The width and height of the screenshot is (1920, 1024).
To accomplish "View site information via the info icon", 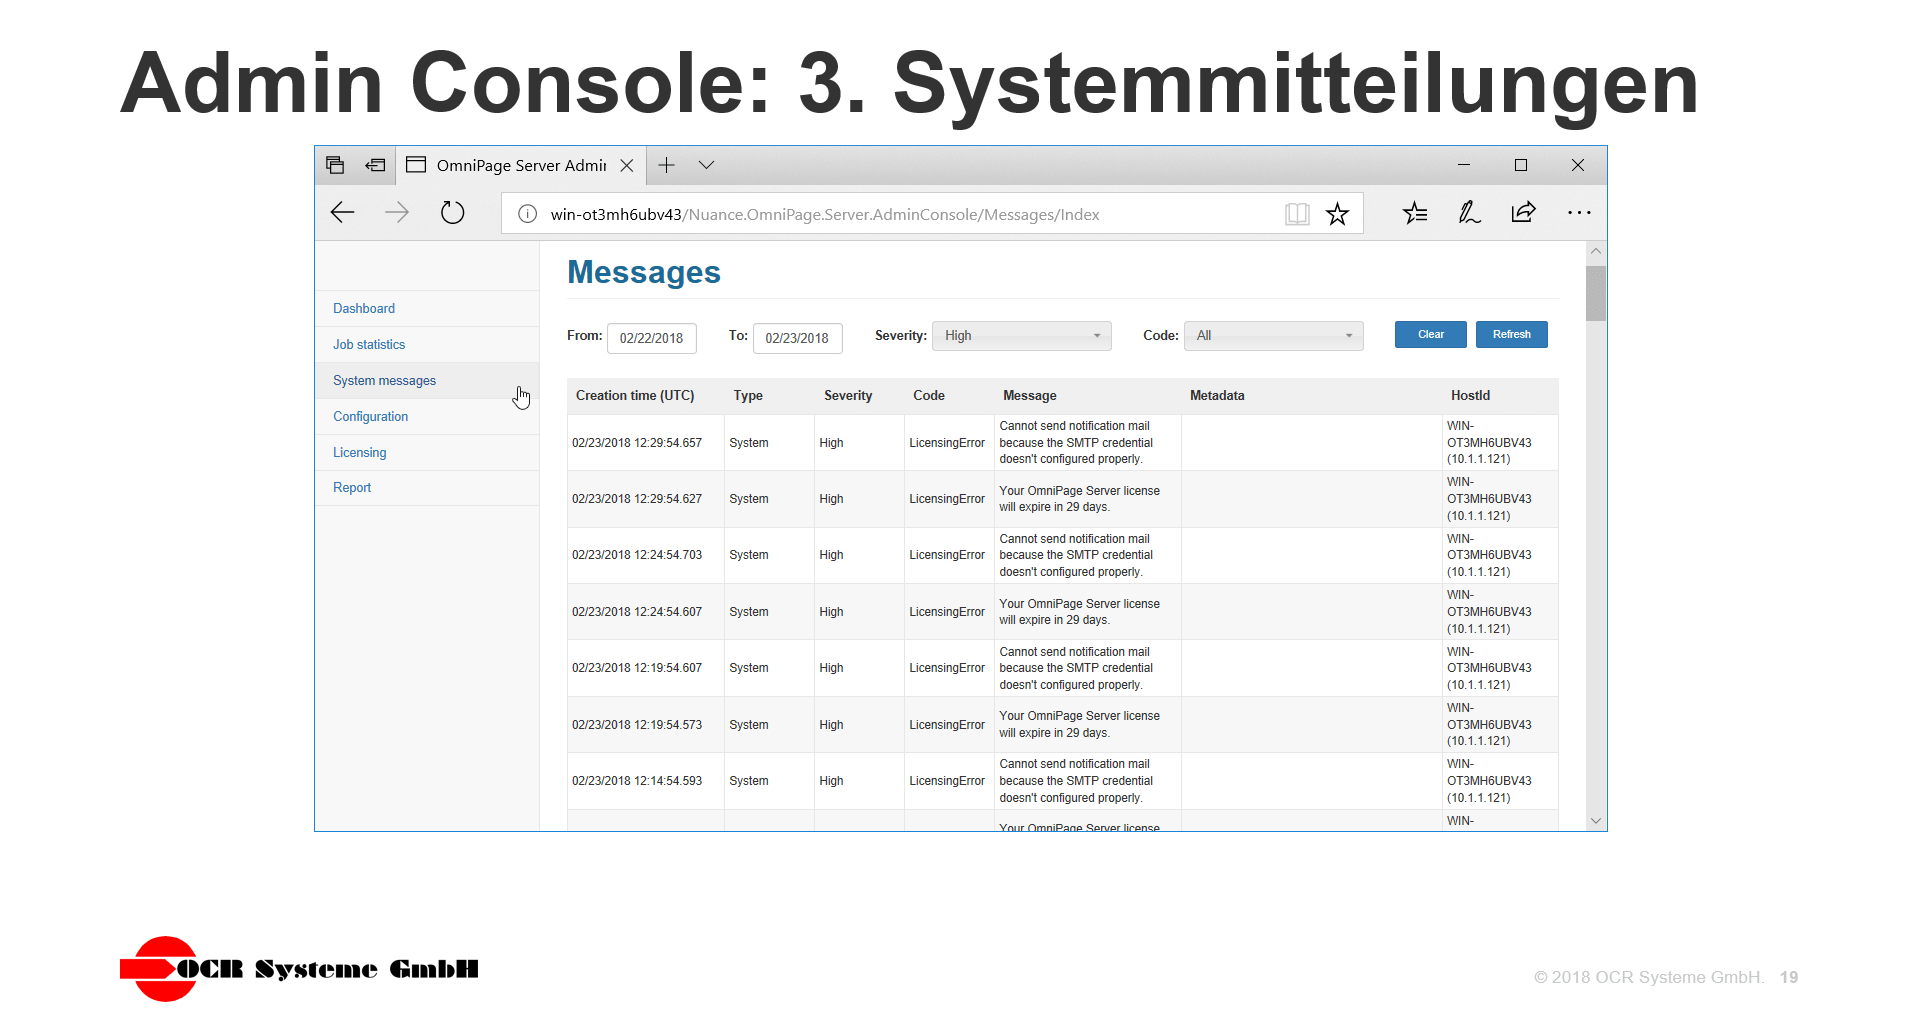I will coord(526,213).
